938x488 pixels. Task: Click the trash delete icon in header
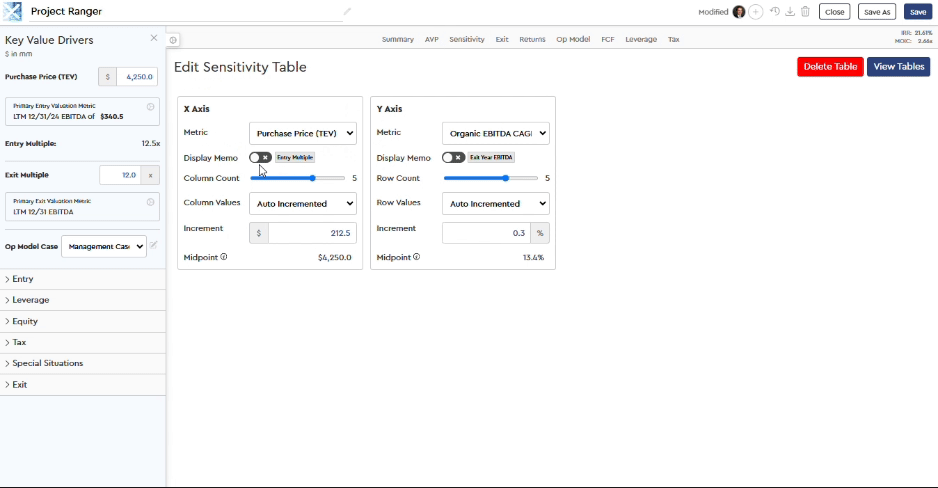click(x=805, y=12)
